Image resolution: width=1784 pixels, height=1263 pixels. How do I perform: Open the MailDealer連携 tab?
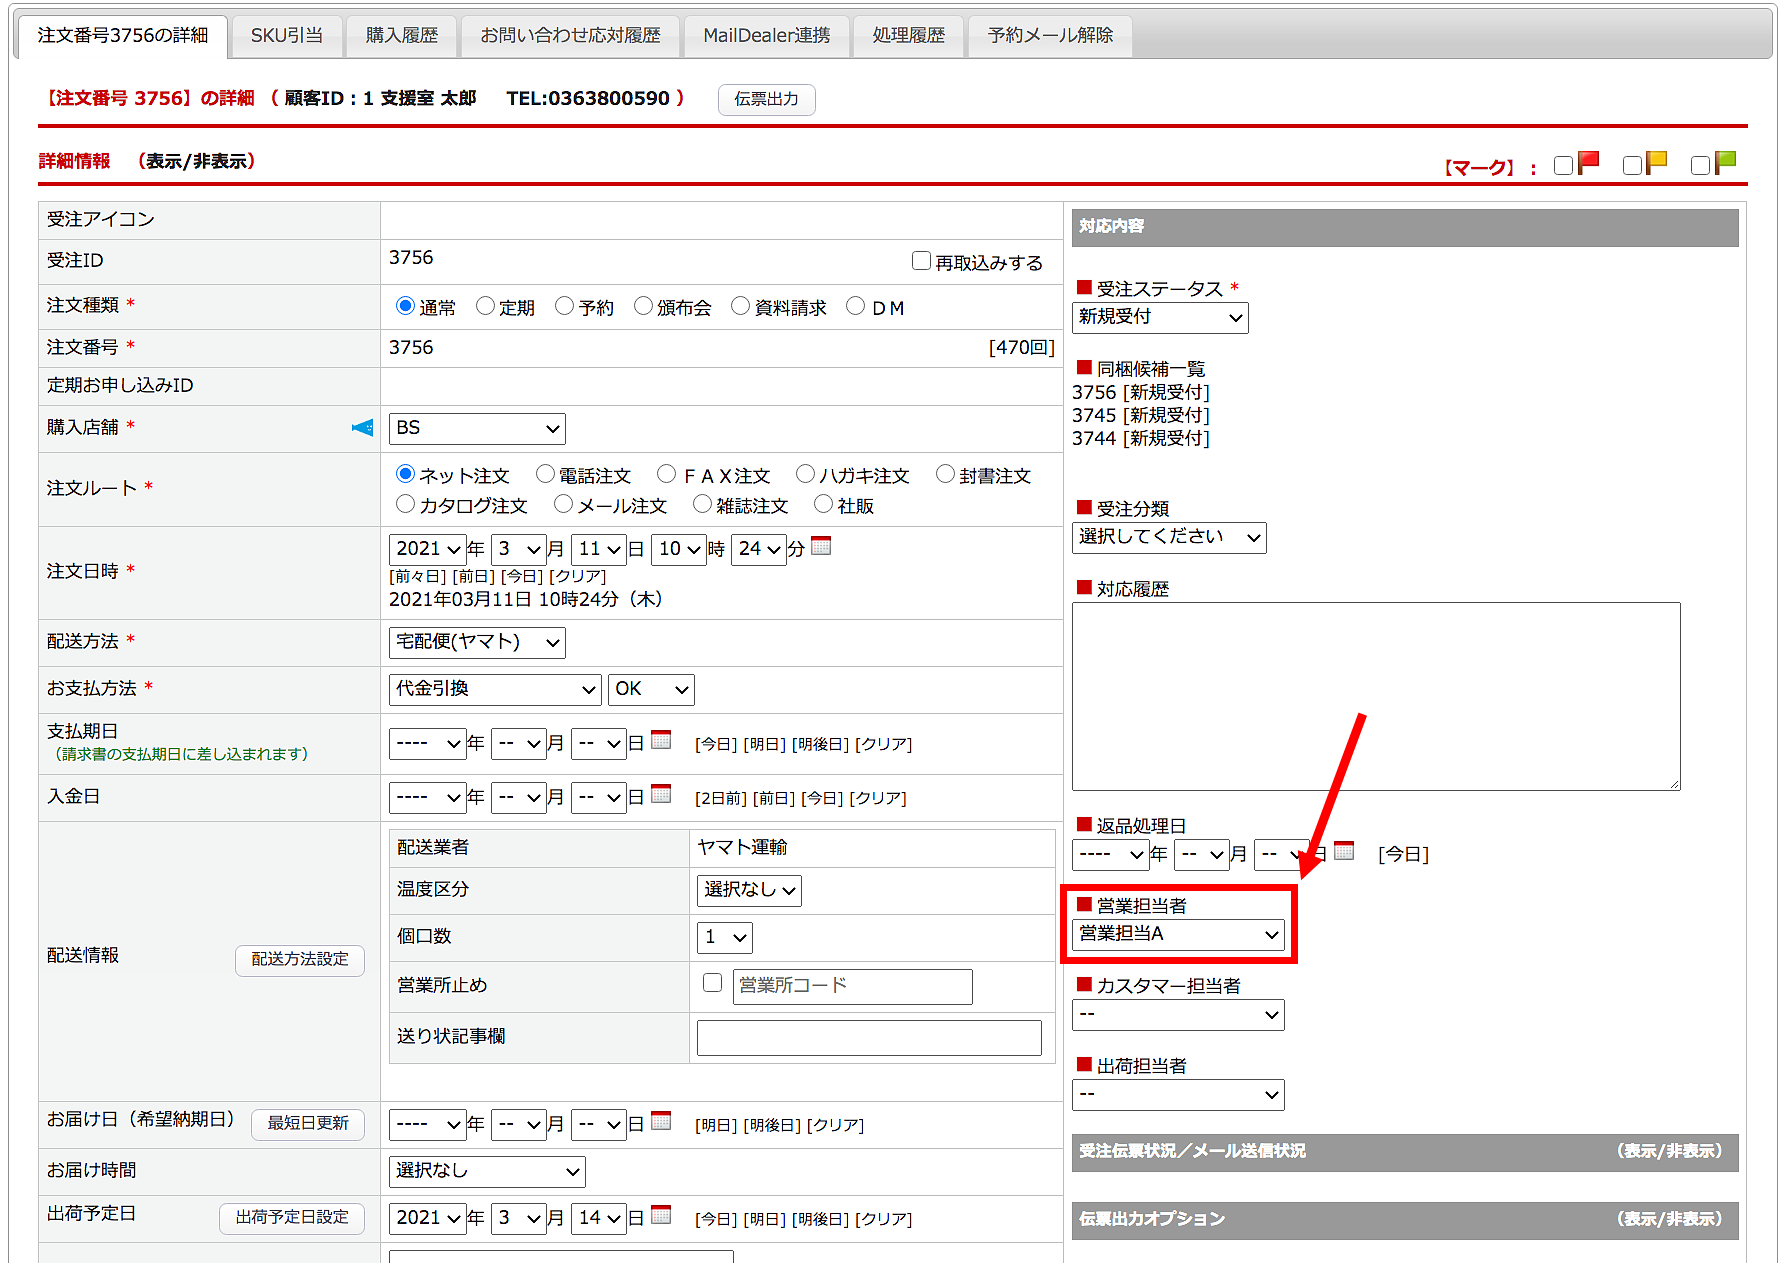[x=766, y=36]
